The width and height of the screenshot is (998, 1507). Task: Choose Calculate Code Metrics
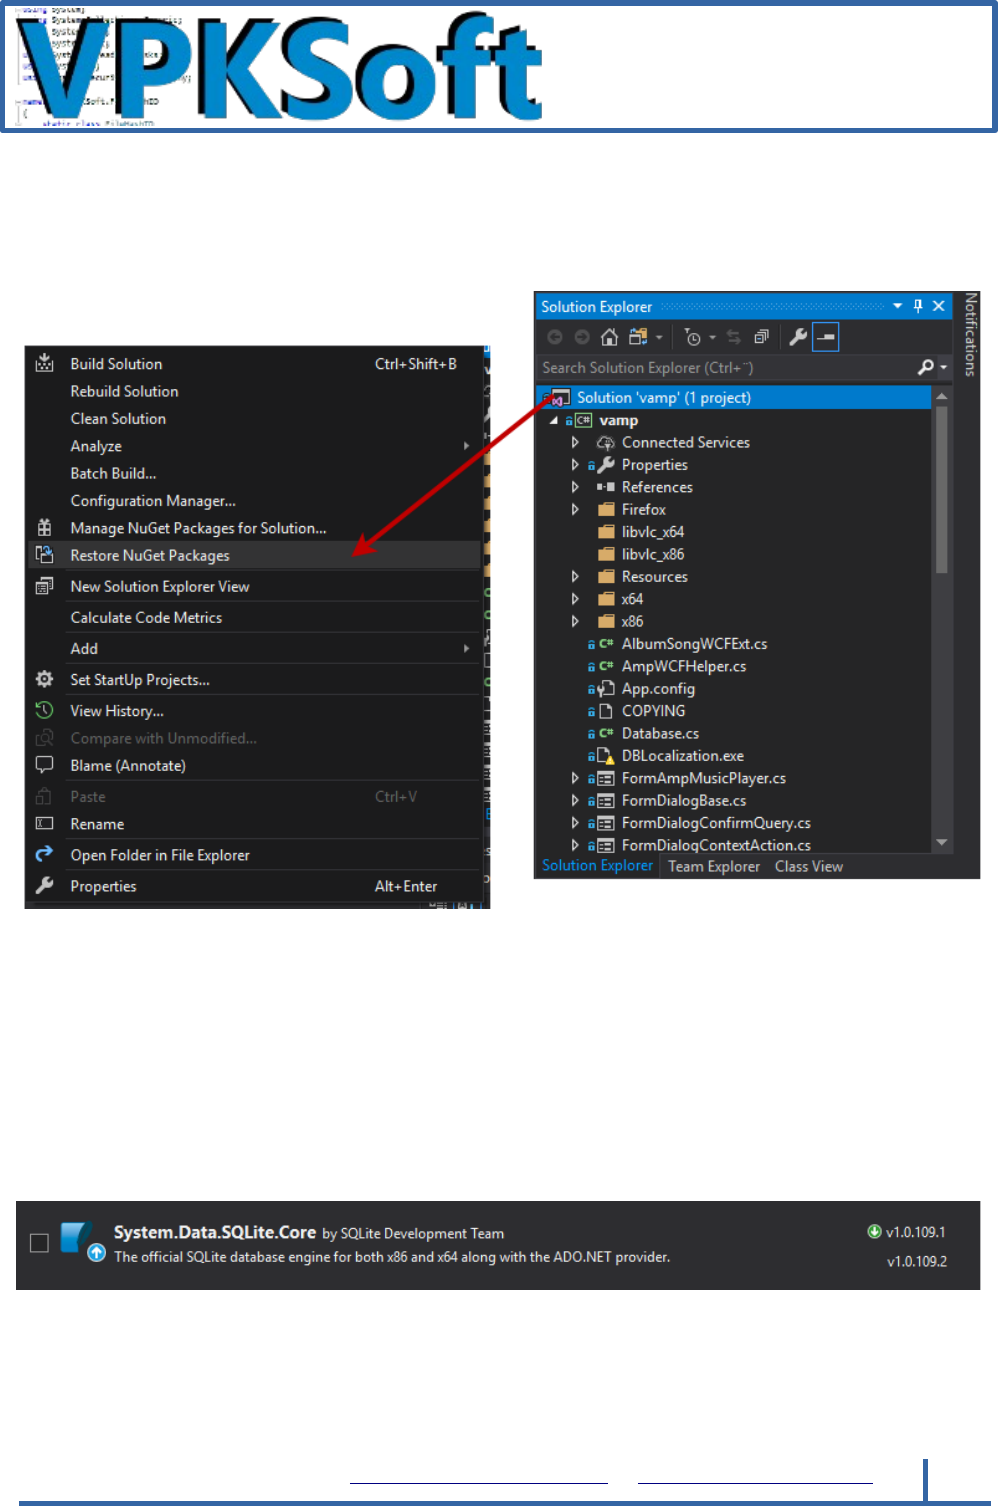[x=255, y=617]
